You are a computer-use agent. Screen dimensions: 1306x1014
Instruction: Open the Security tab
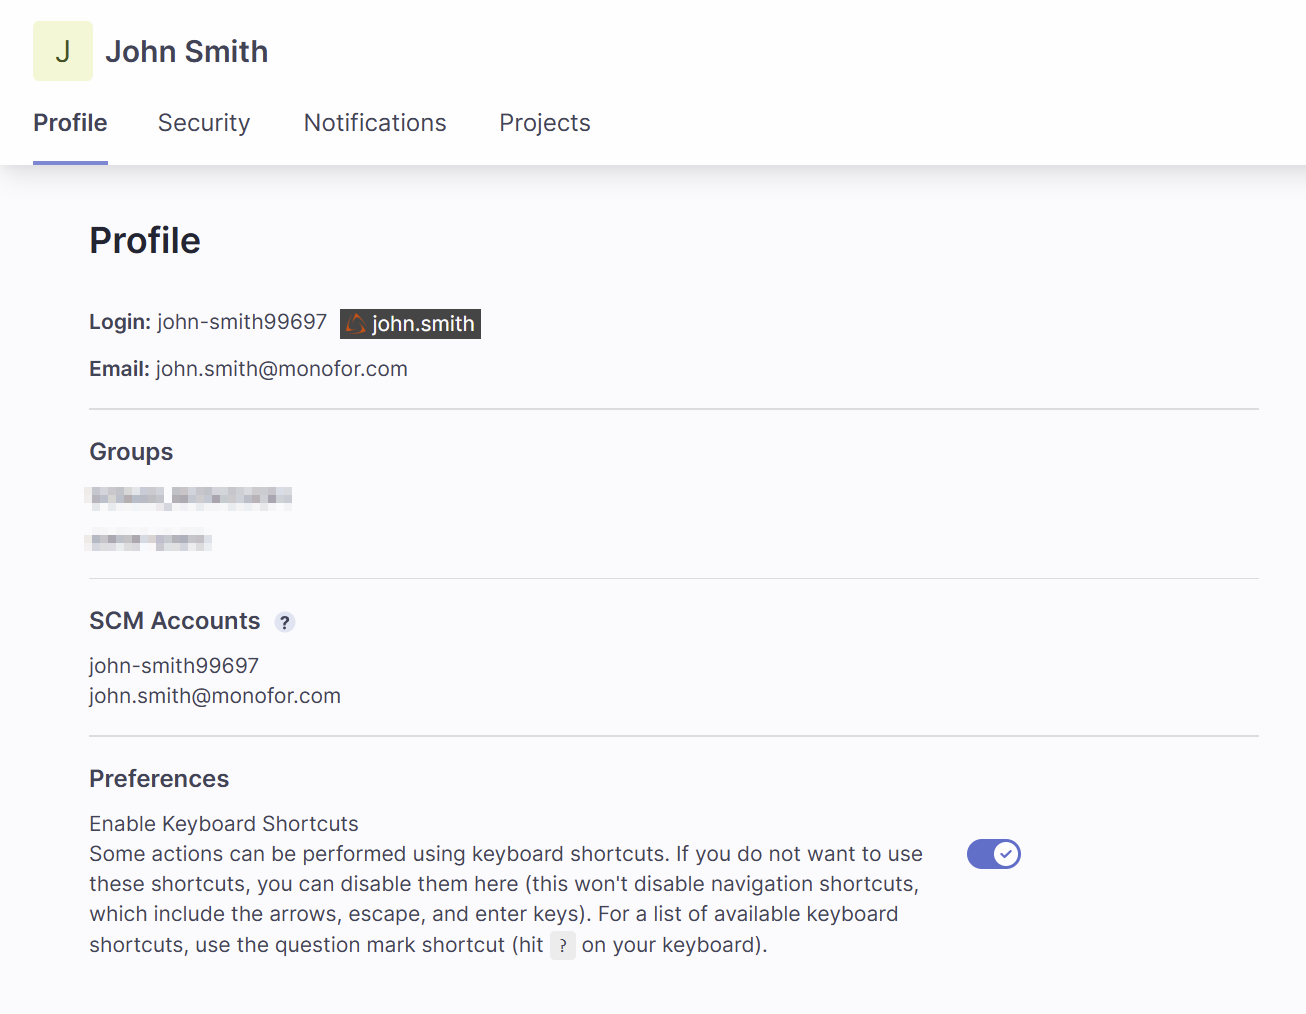(x=204, y=123)
